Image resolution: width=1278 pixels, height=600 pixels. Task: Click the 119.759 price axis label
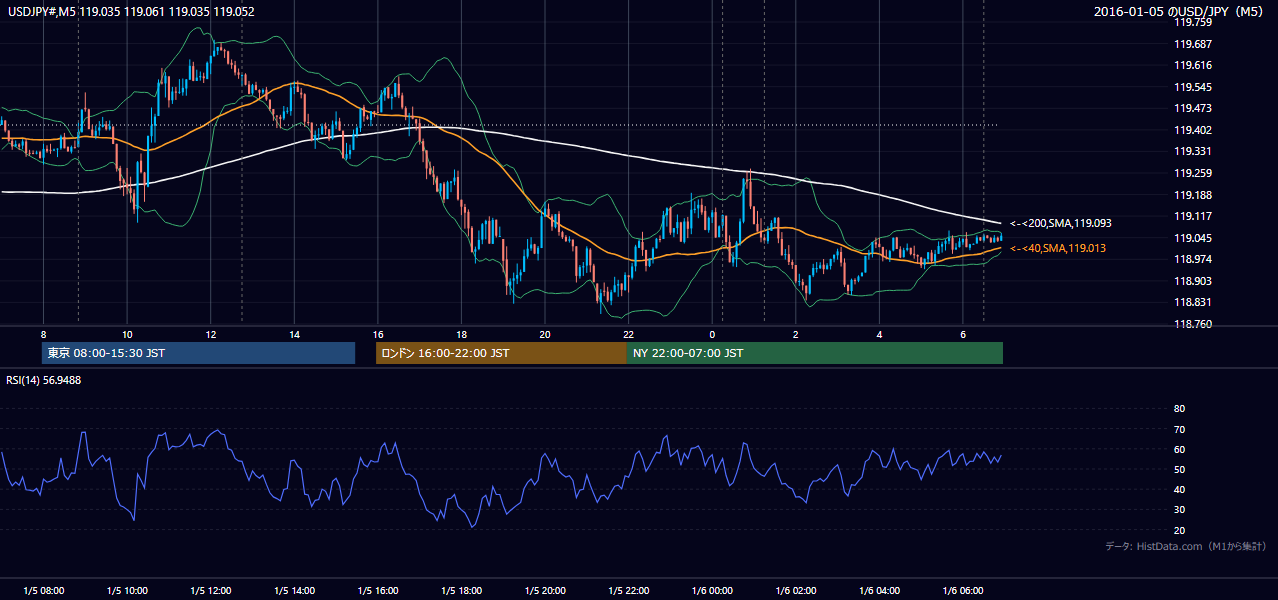click(x=1192, y=22)
